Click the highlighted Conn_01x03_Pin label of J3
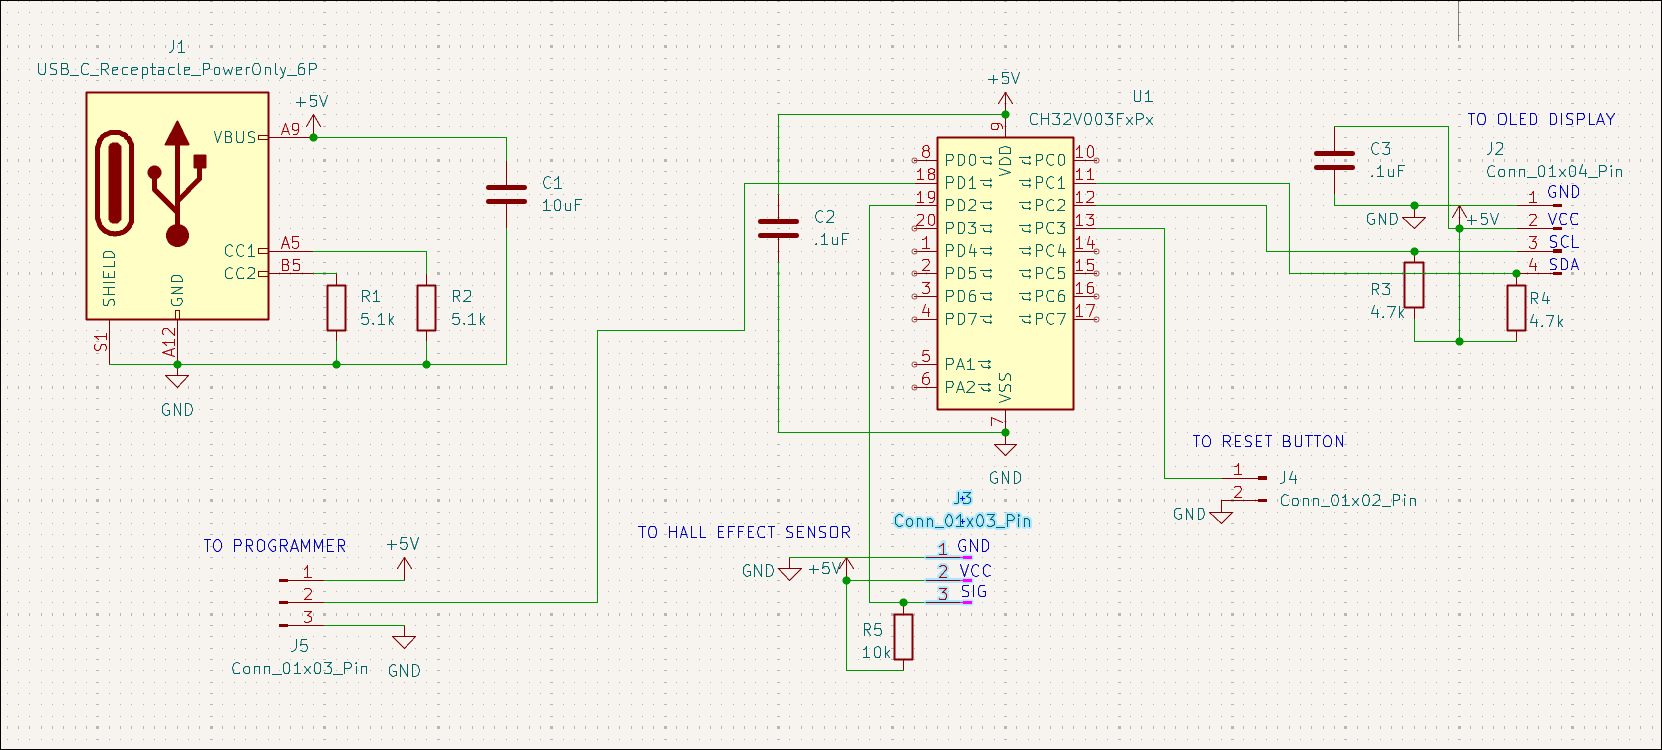The width and height of the screenshot is (1662, 750). point(962,521)
